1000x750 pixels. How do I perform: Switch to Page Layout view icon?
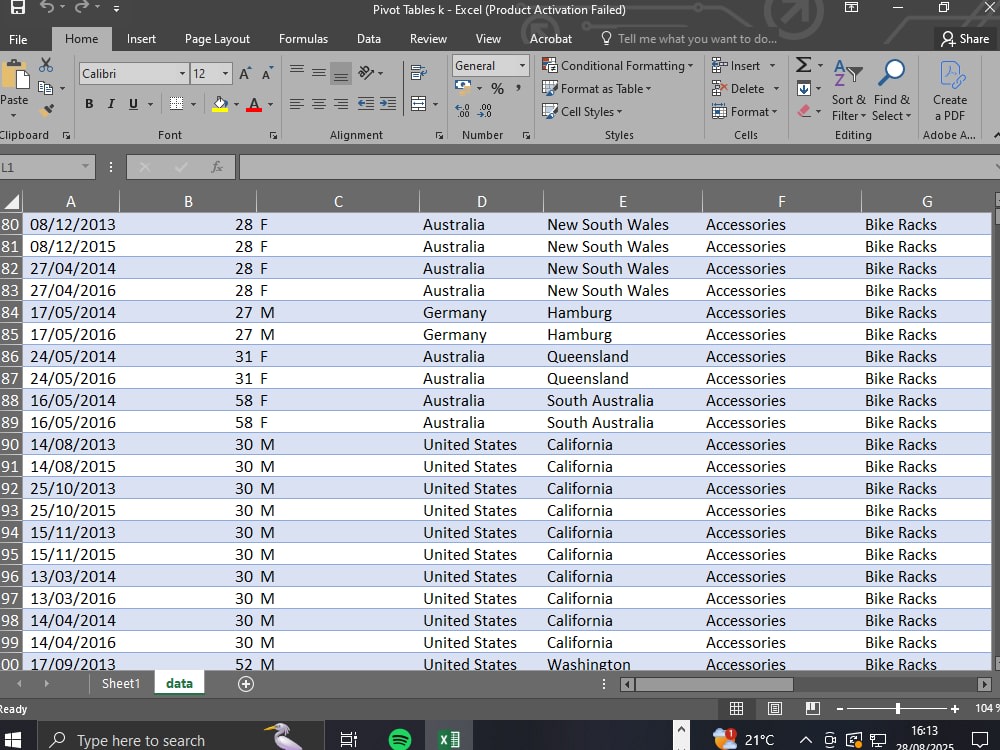[x=775, y=709]
